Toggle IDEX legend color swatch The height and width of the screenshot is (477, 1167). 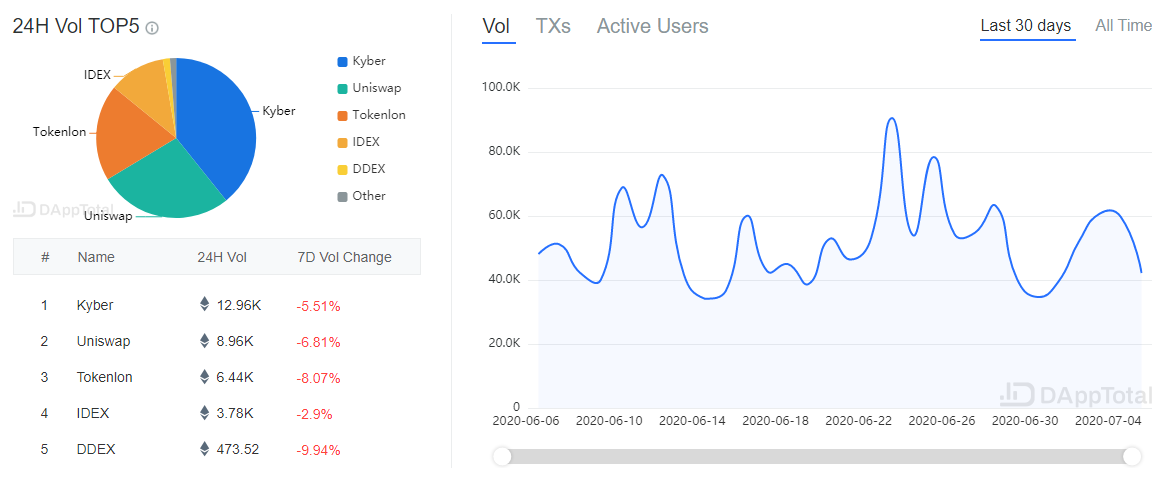(x=342, y=142)
